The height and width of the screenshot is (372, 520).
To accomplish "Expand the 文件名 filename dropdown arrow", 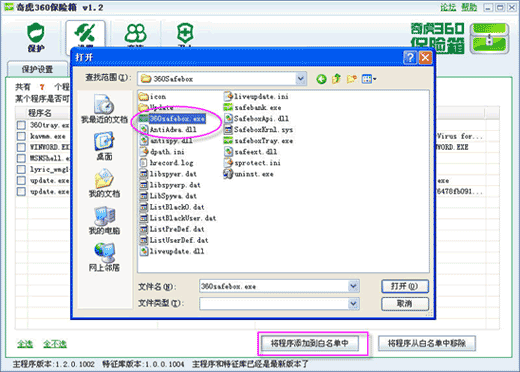I will 353,286.
